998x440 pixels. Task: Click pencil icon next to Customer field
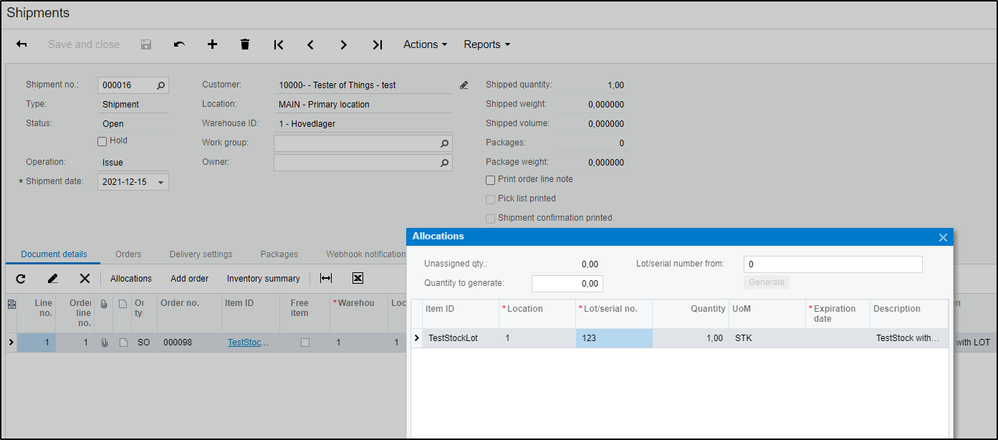pyautogui.click(x=464, y=86)
